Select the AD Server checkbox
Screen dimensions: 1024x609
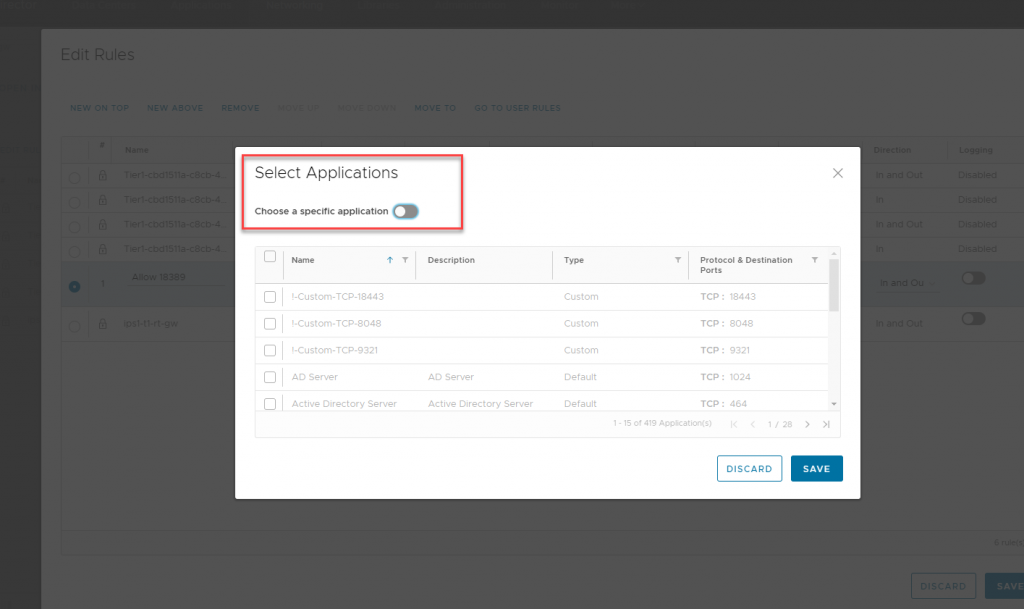coord(270,377)
